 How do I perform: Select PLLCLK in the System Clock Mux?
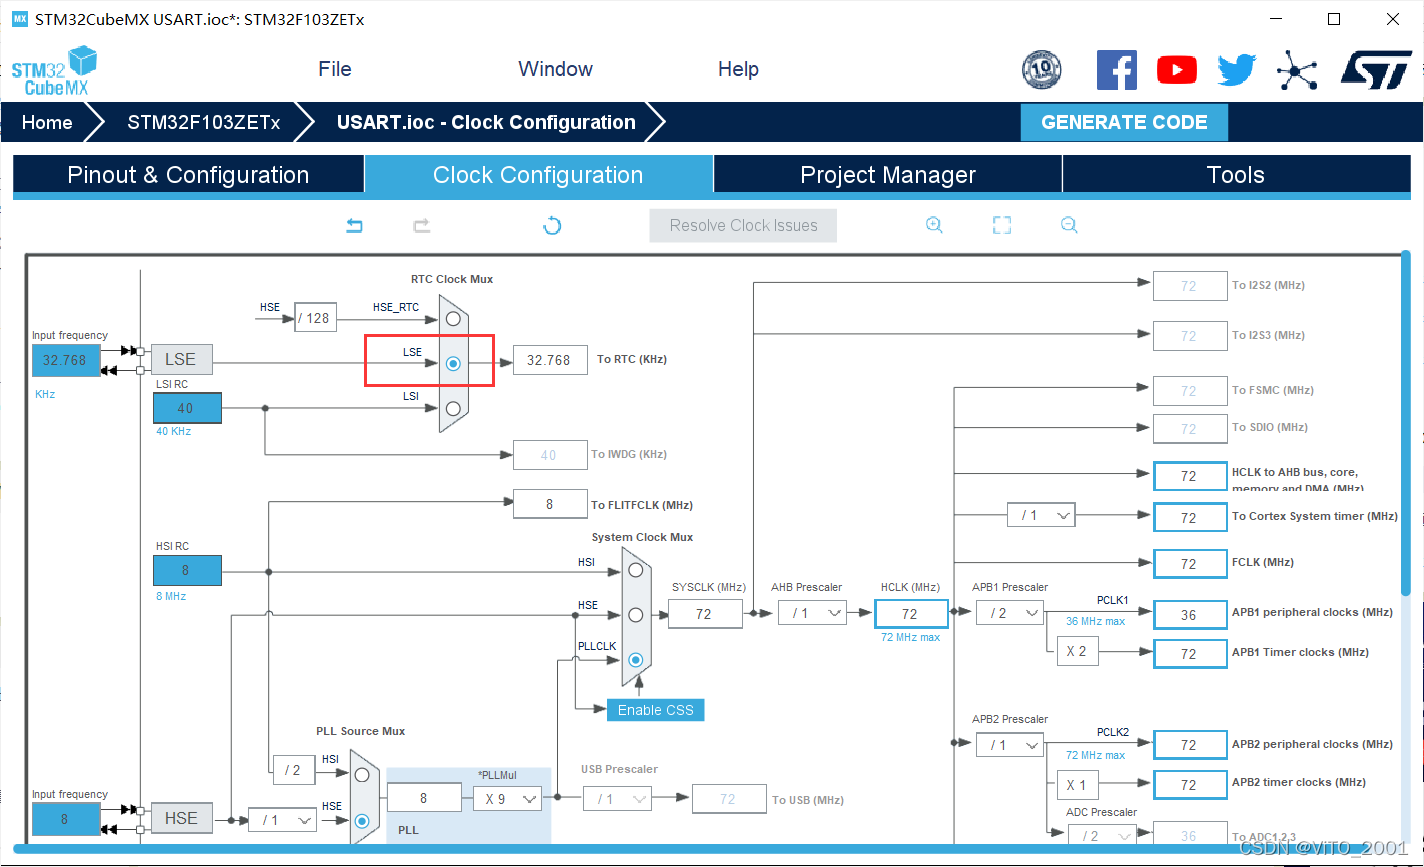[x=635, y=660]
